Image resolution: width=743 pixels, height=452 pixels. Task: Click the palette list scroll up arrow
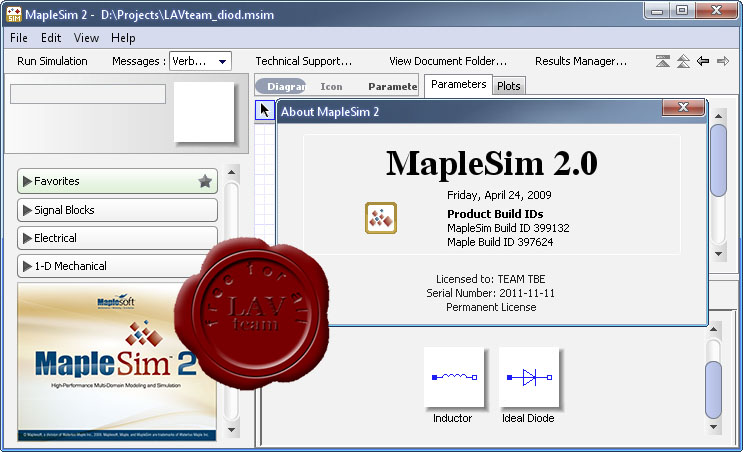tap(231, 172)
